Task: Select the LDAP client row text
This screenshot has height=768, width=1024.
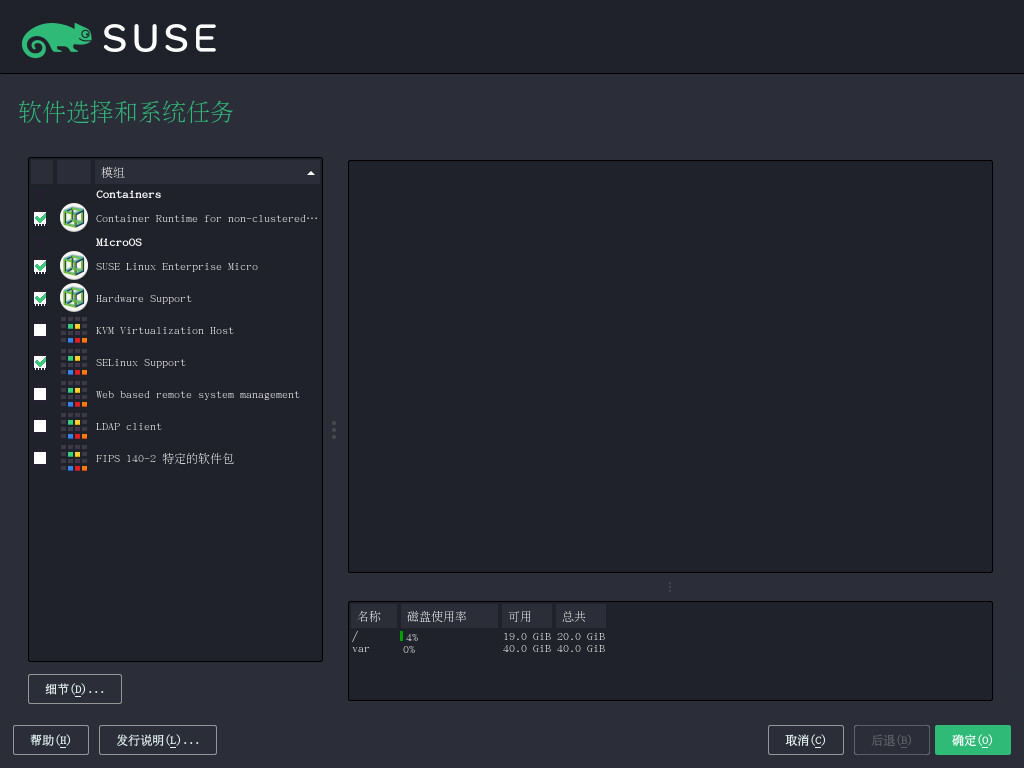Action: [x=129, y=426]
